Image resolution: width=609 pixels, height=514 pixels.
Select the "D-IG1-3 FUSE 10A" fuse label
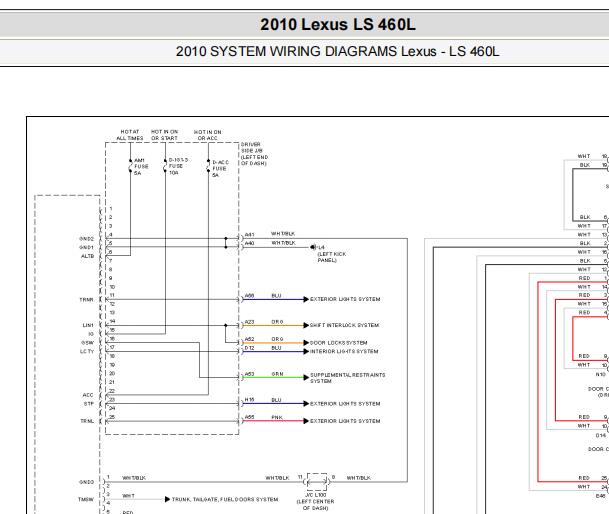[x=178, y=166]
